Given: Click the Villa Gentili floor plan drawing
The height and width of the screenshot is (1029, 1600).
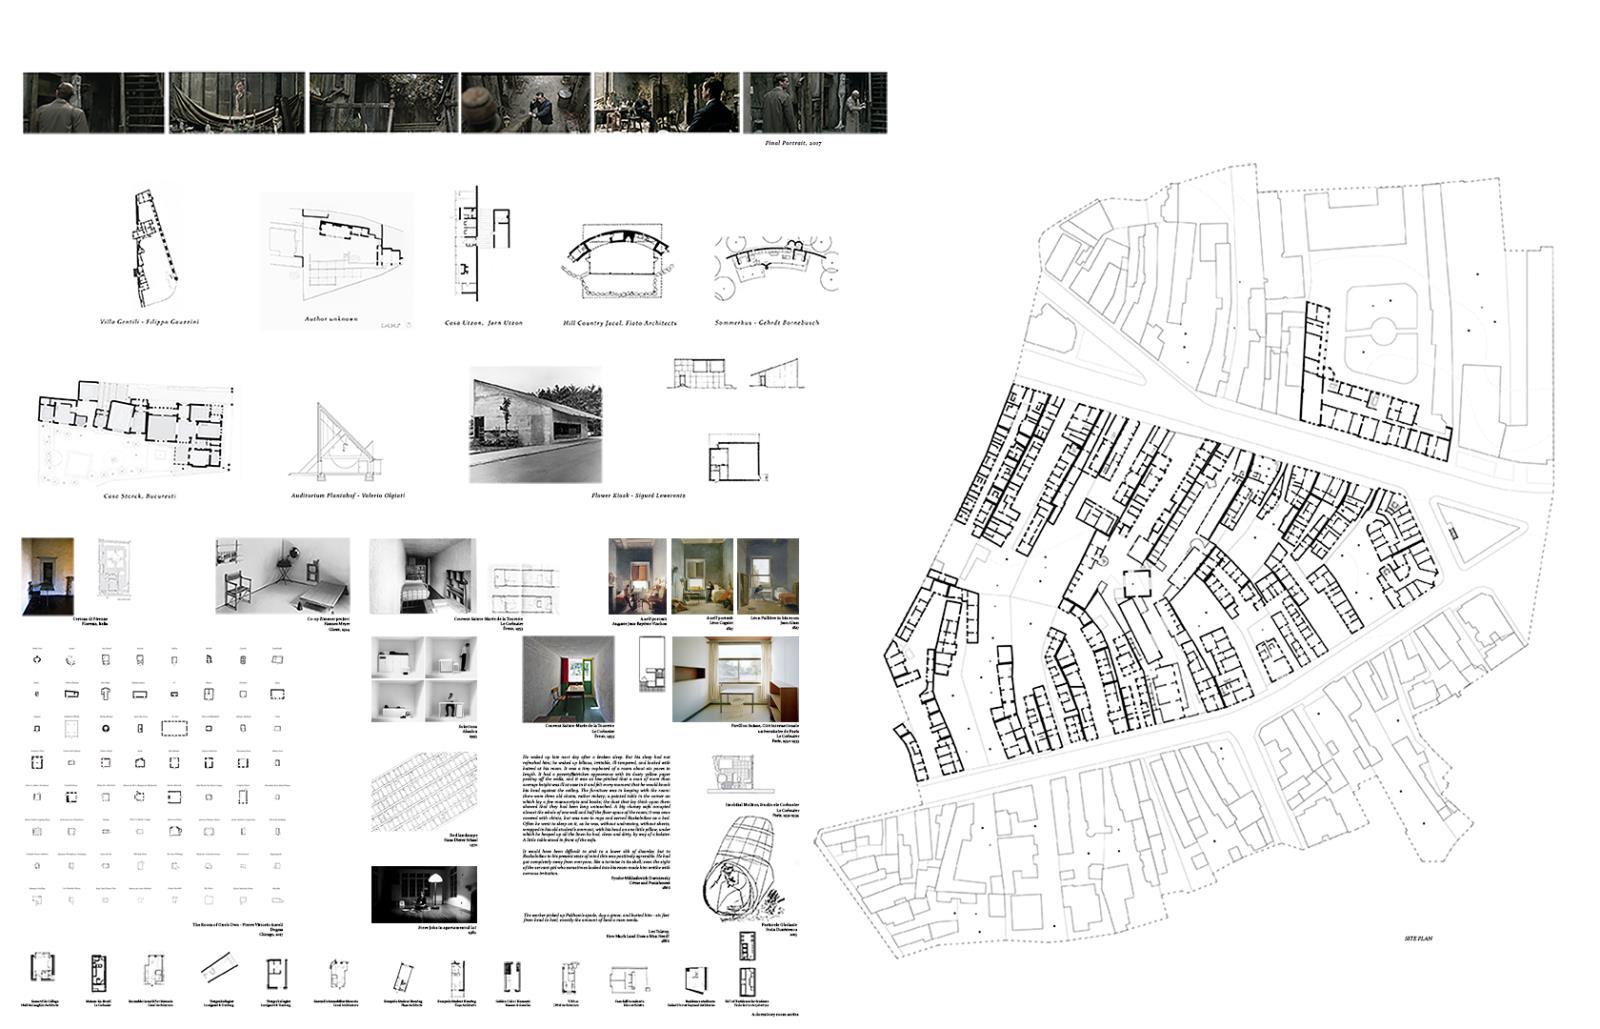Looking at the screenshot, I should point(150,250).
